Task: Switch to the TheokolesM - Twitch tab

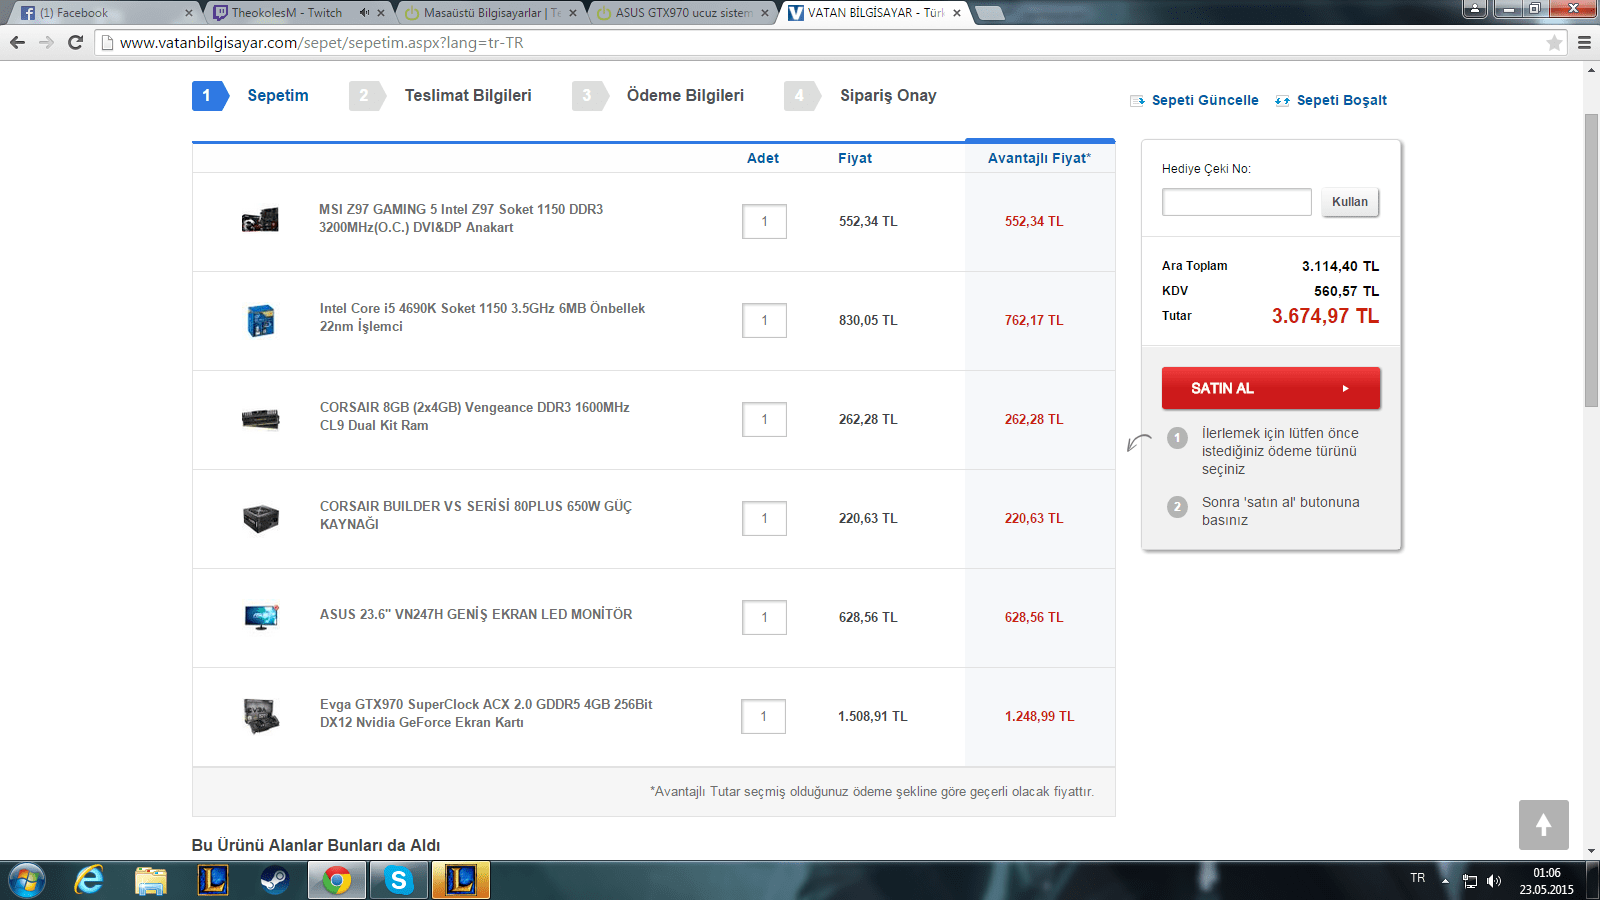Action: [296, 13]
